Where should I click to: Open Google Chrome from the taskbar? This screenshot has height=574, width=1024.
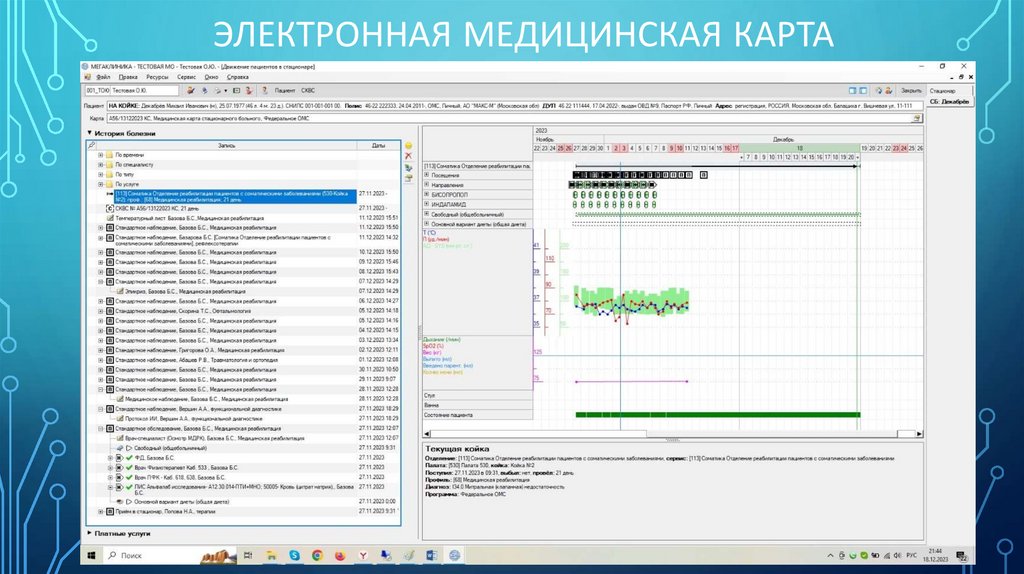(316, 554)
